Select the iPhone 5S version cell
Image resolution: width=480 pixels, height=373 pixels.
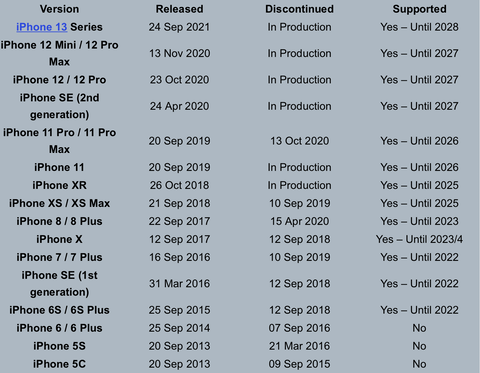(59, 346)
